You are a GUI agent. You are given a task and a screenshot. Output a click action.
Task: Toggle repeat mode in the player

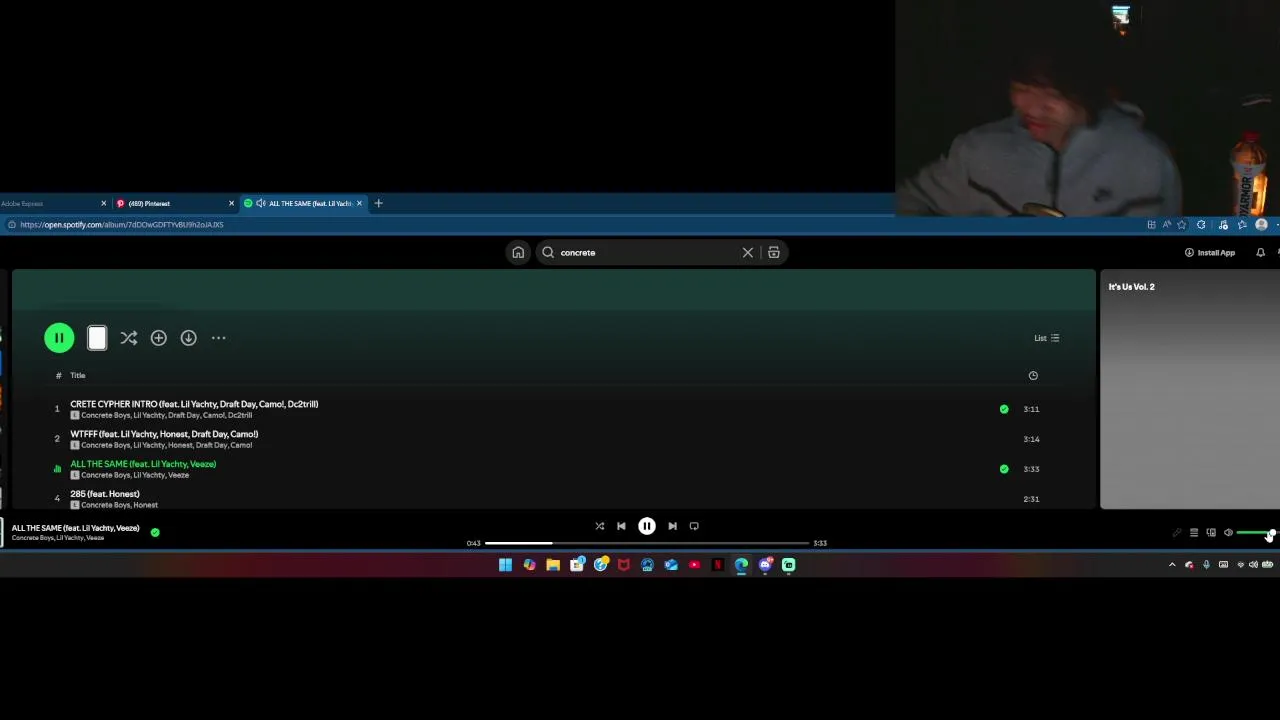coord(694,526)
